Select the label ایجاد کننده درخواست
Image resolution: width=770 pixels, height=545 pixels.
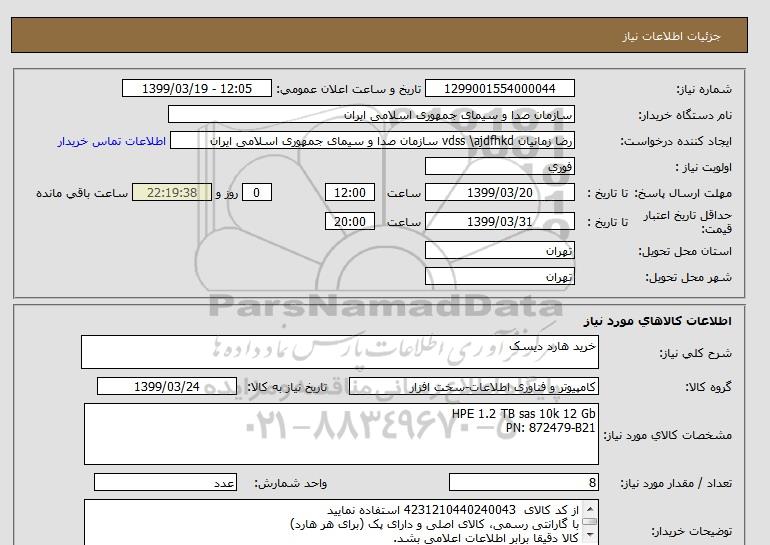pos(676,141)
